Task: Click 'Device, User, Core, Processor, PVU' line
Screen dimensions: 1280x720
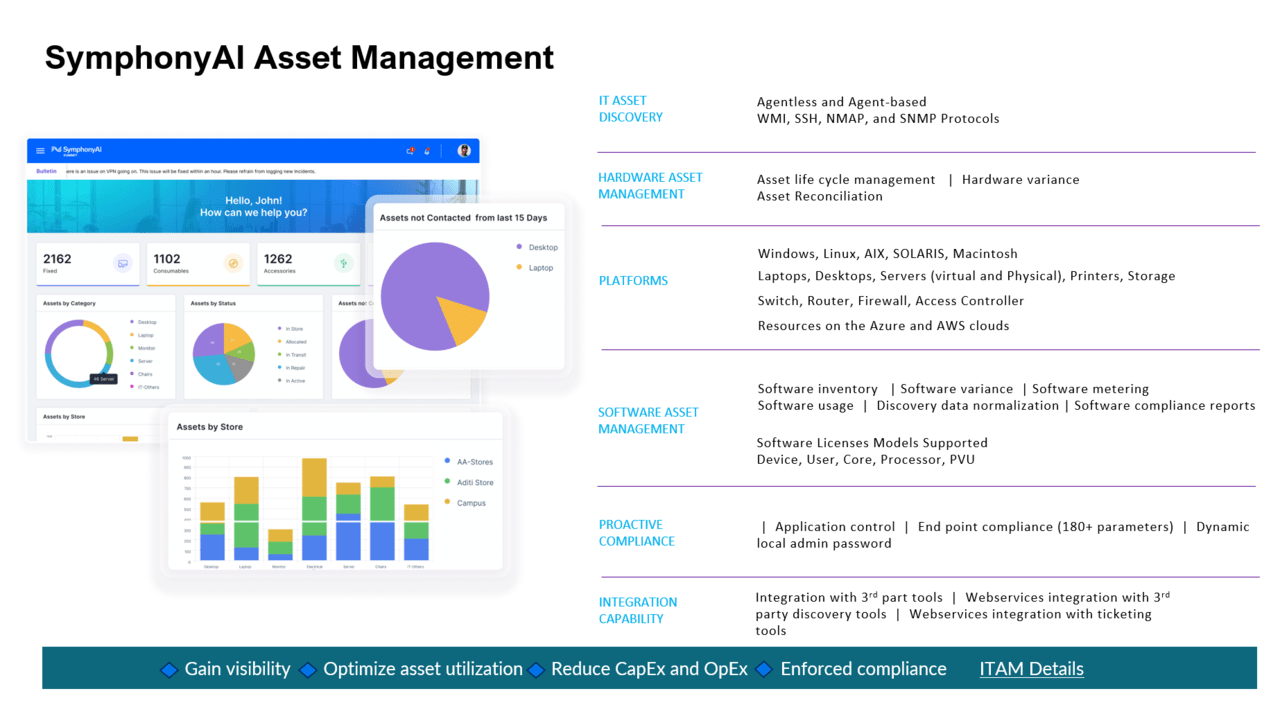Action: [866, 460]
